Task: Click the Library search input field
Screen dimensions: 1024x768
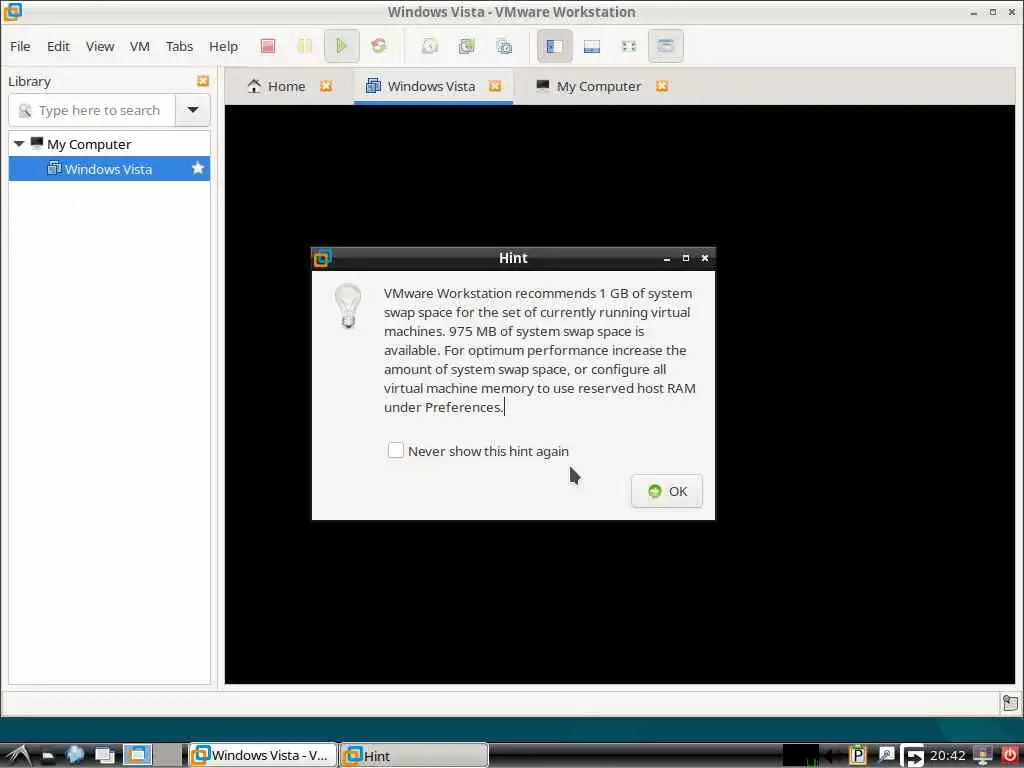Action: click(x=92, y=110)
